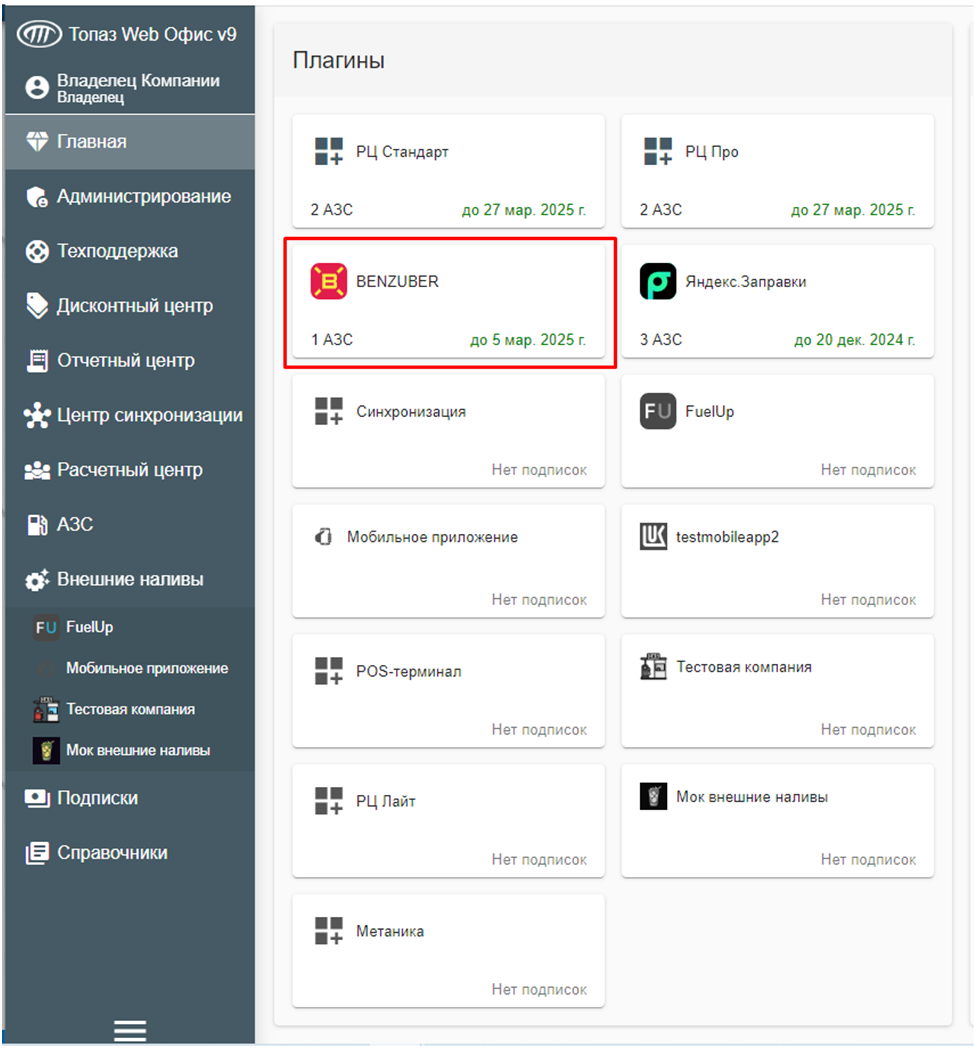Click the Яндекс.Заправки green logo icon
The image size is (978, 1049).
[658, 281]
